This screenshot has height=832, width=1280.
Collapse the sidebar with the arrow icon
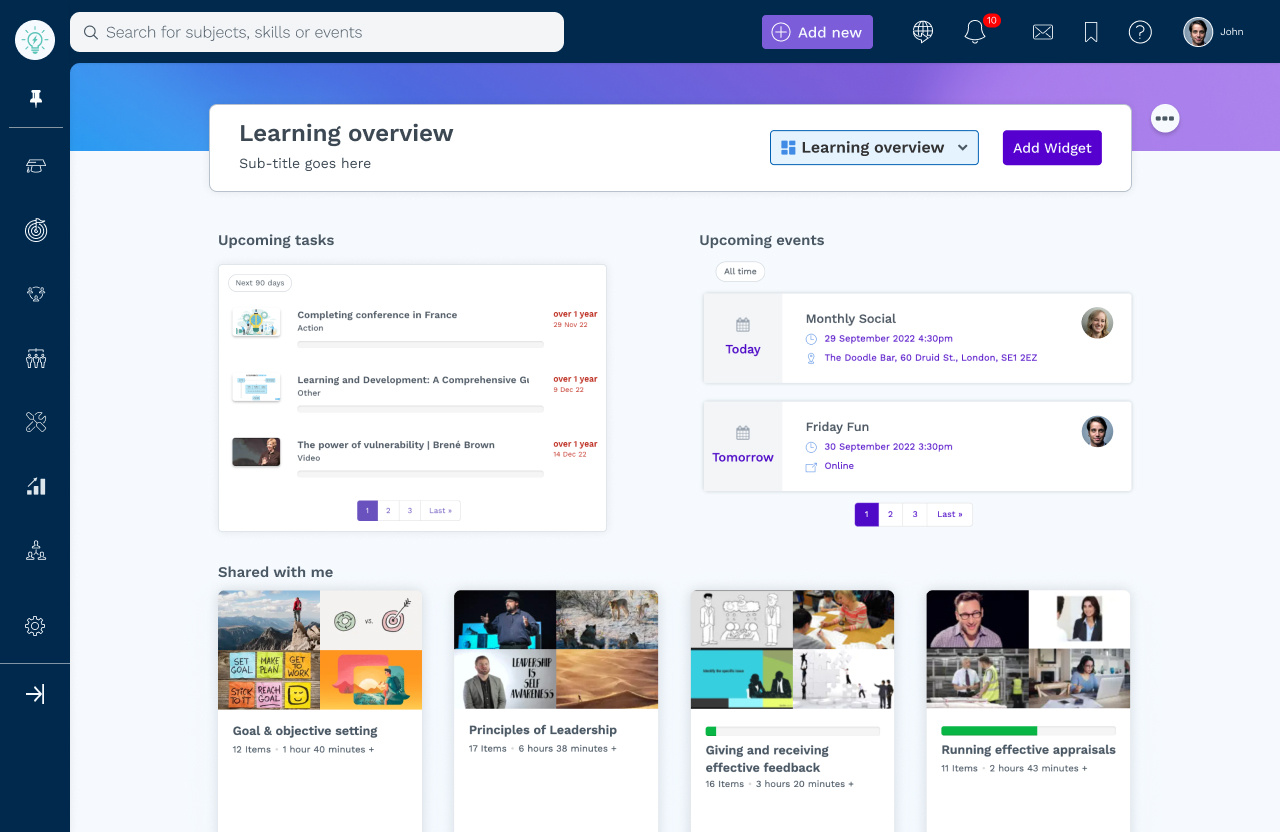coord(35,693)
